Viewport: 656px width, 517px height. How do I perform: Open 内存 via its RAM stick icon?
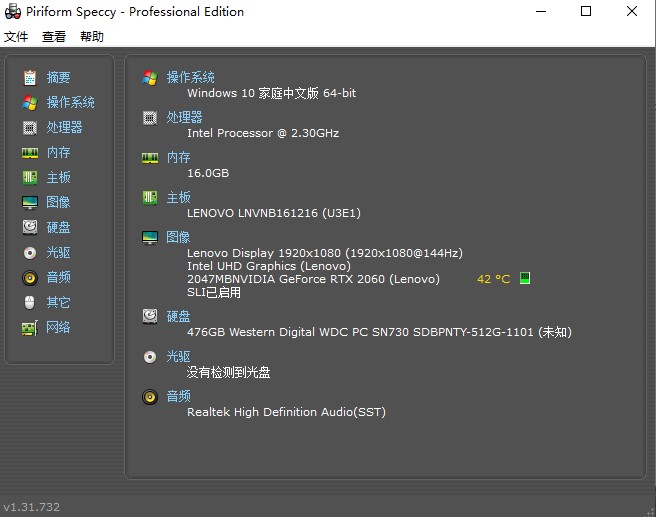pos(30,152)
